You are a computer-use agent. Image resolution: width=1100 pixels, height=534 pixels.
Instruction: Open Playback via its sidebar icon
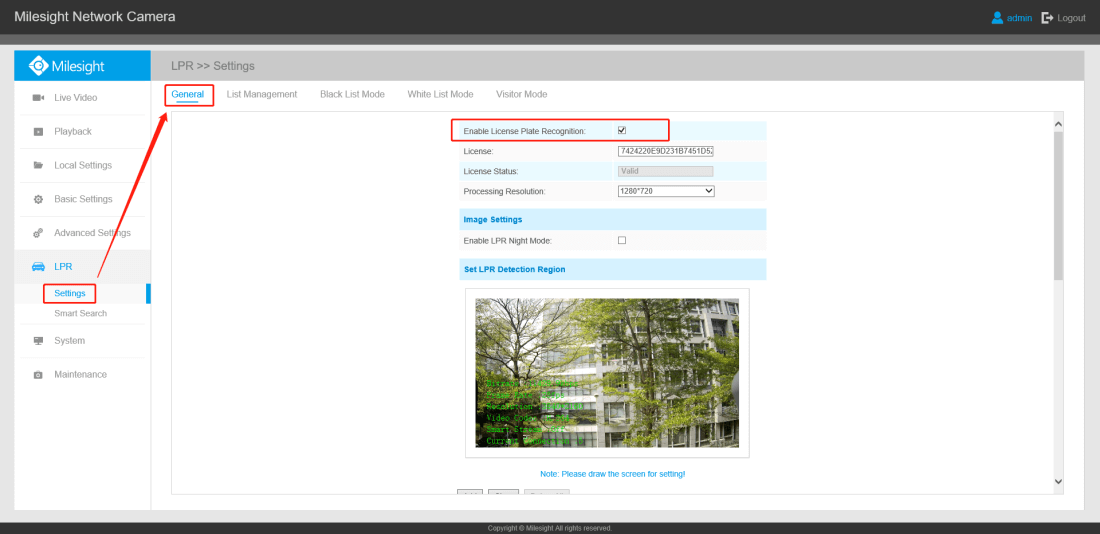coord(38,132)
